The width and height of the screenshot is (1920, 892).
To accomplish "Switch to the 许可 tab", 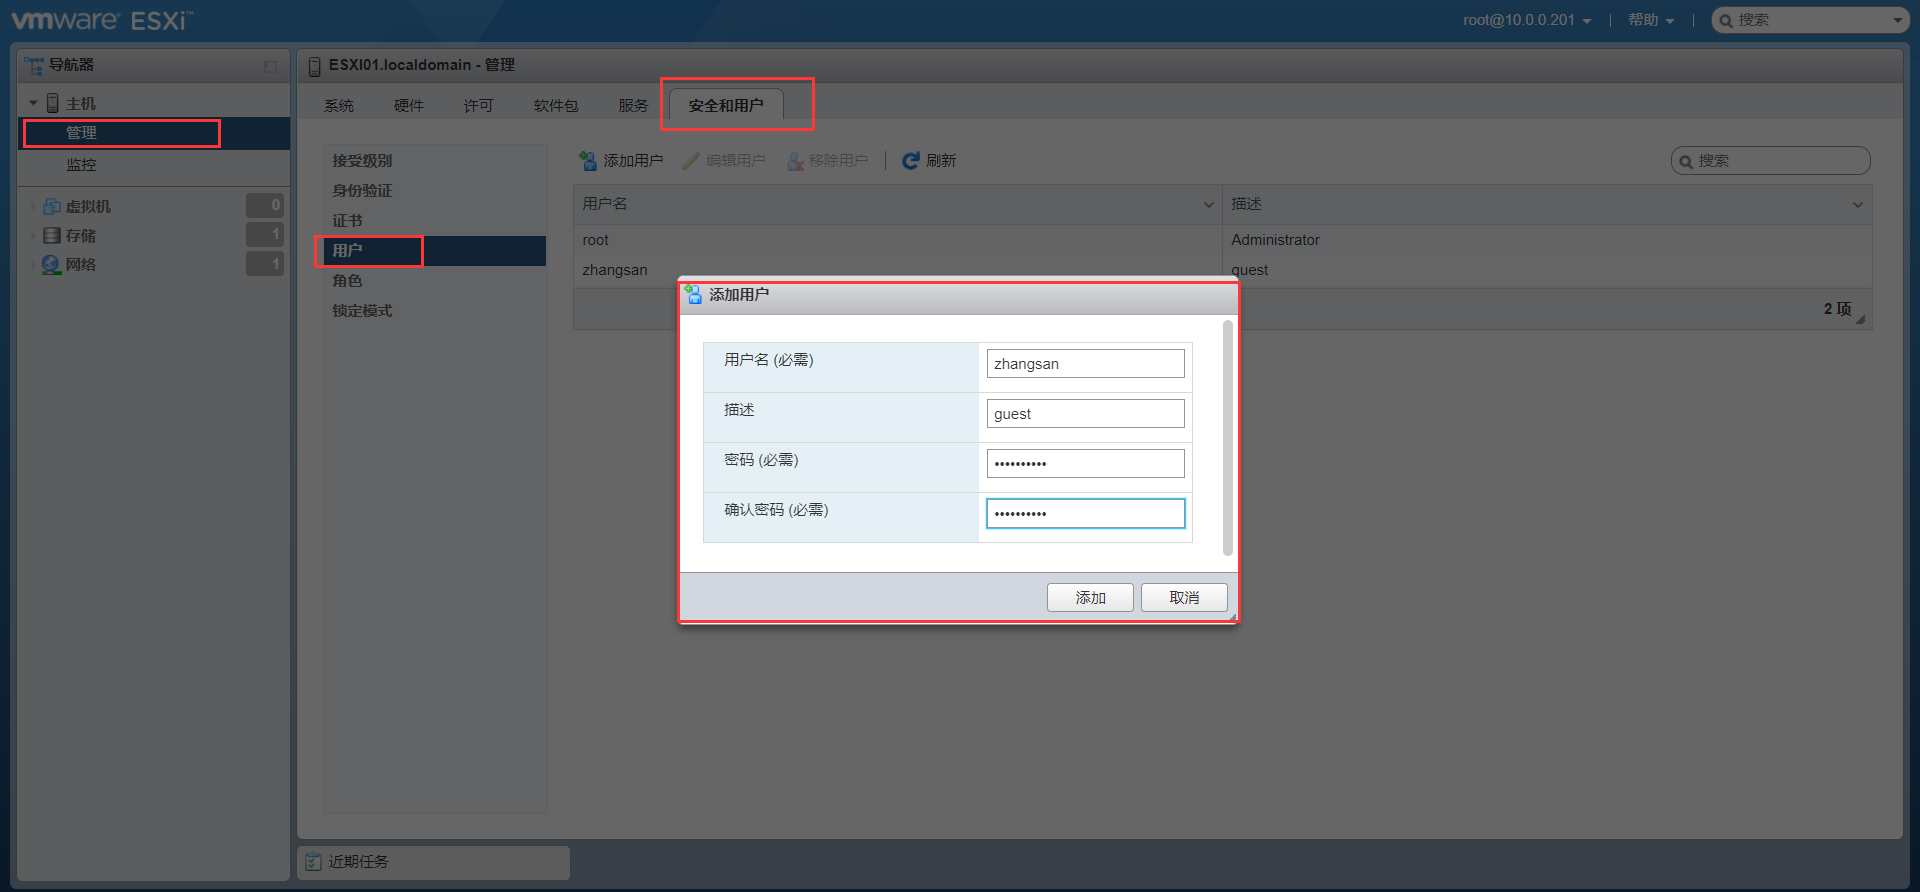I will pyautogui.click(x=479, y=105).
